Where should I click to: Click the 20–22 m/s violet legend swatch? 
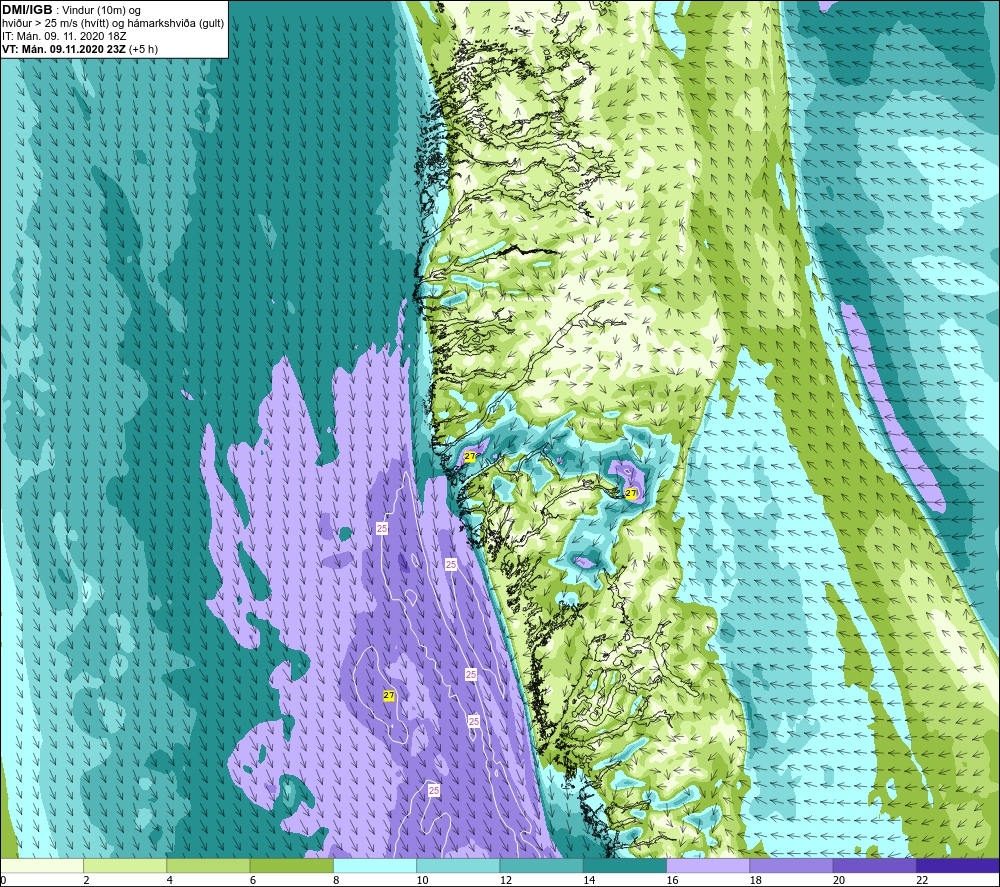(x=874, y=865)
